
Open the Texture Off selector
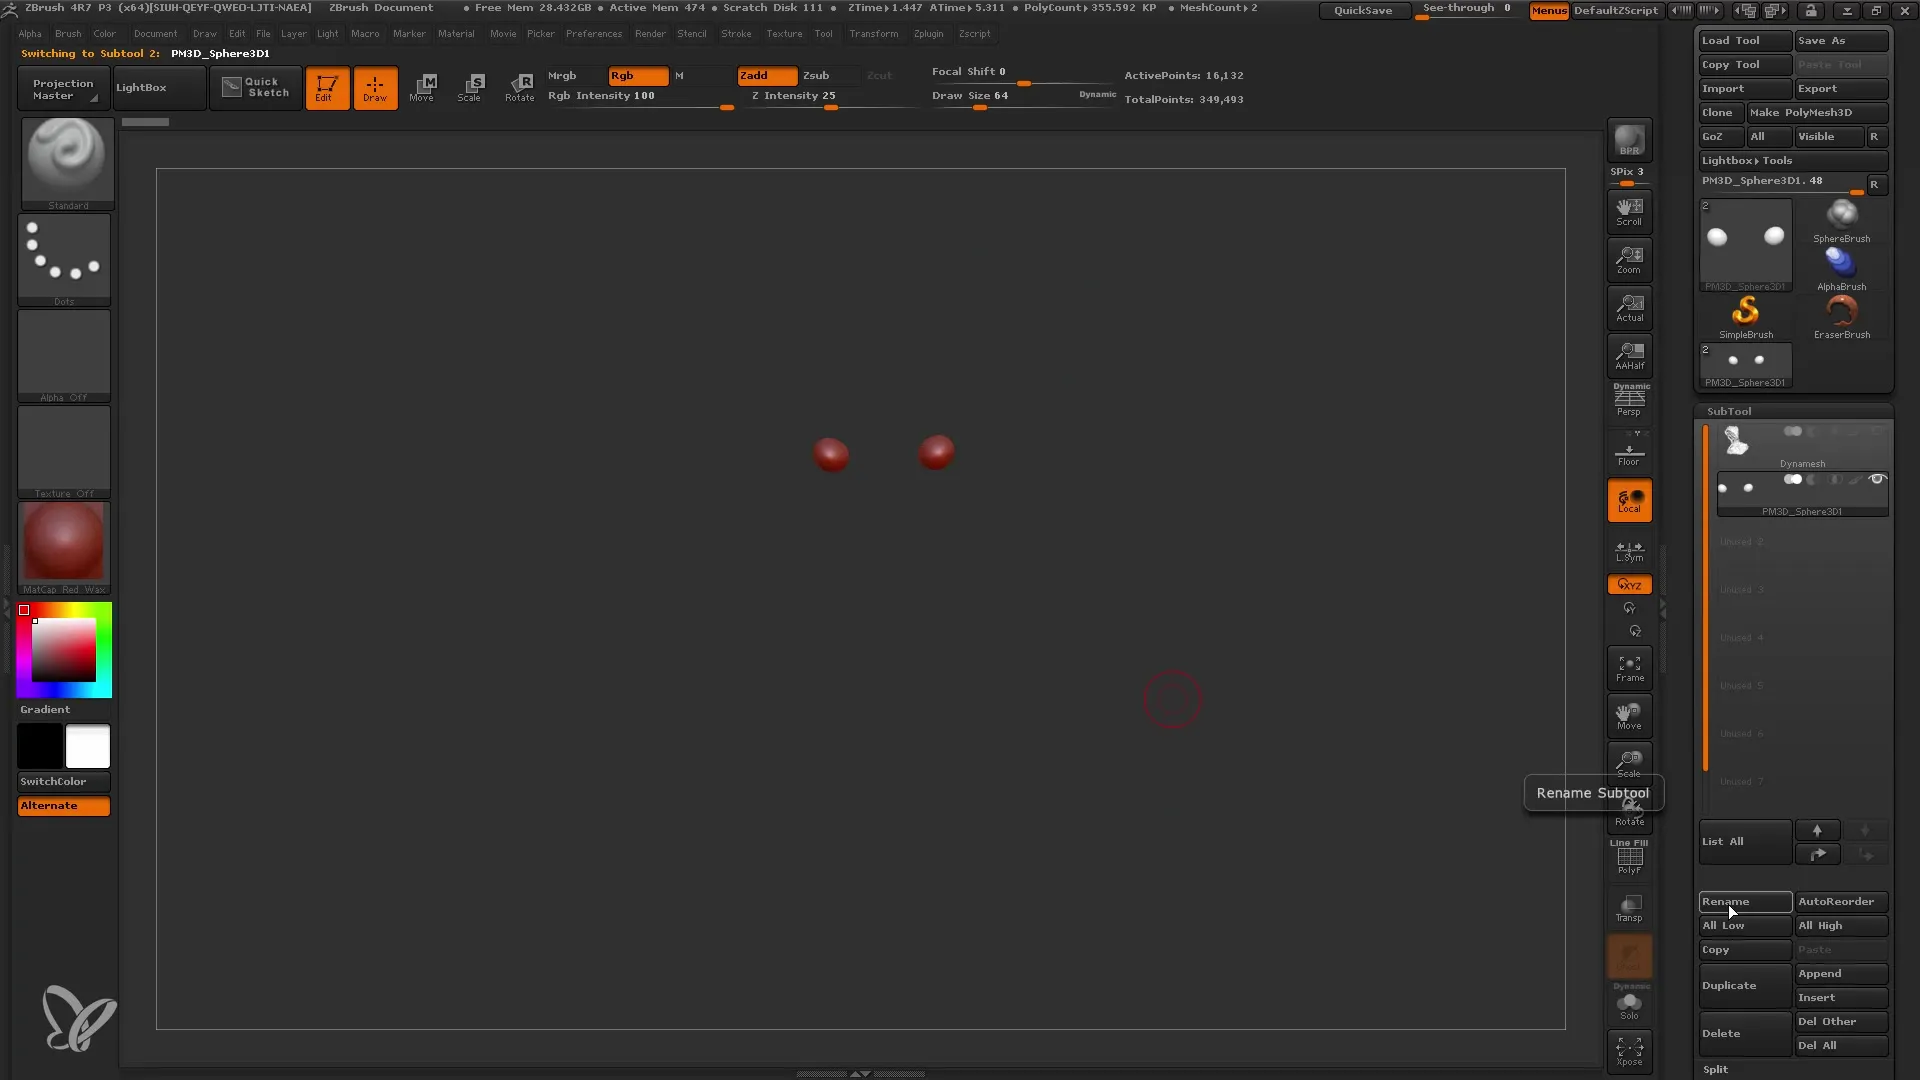point(64,451)
